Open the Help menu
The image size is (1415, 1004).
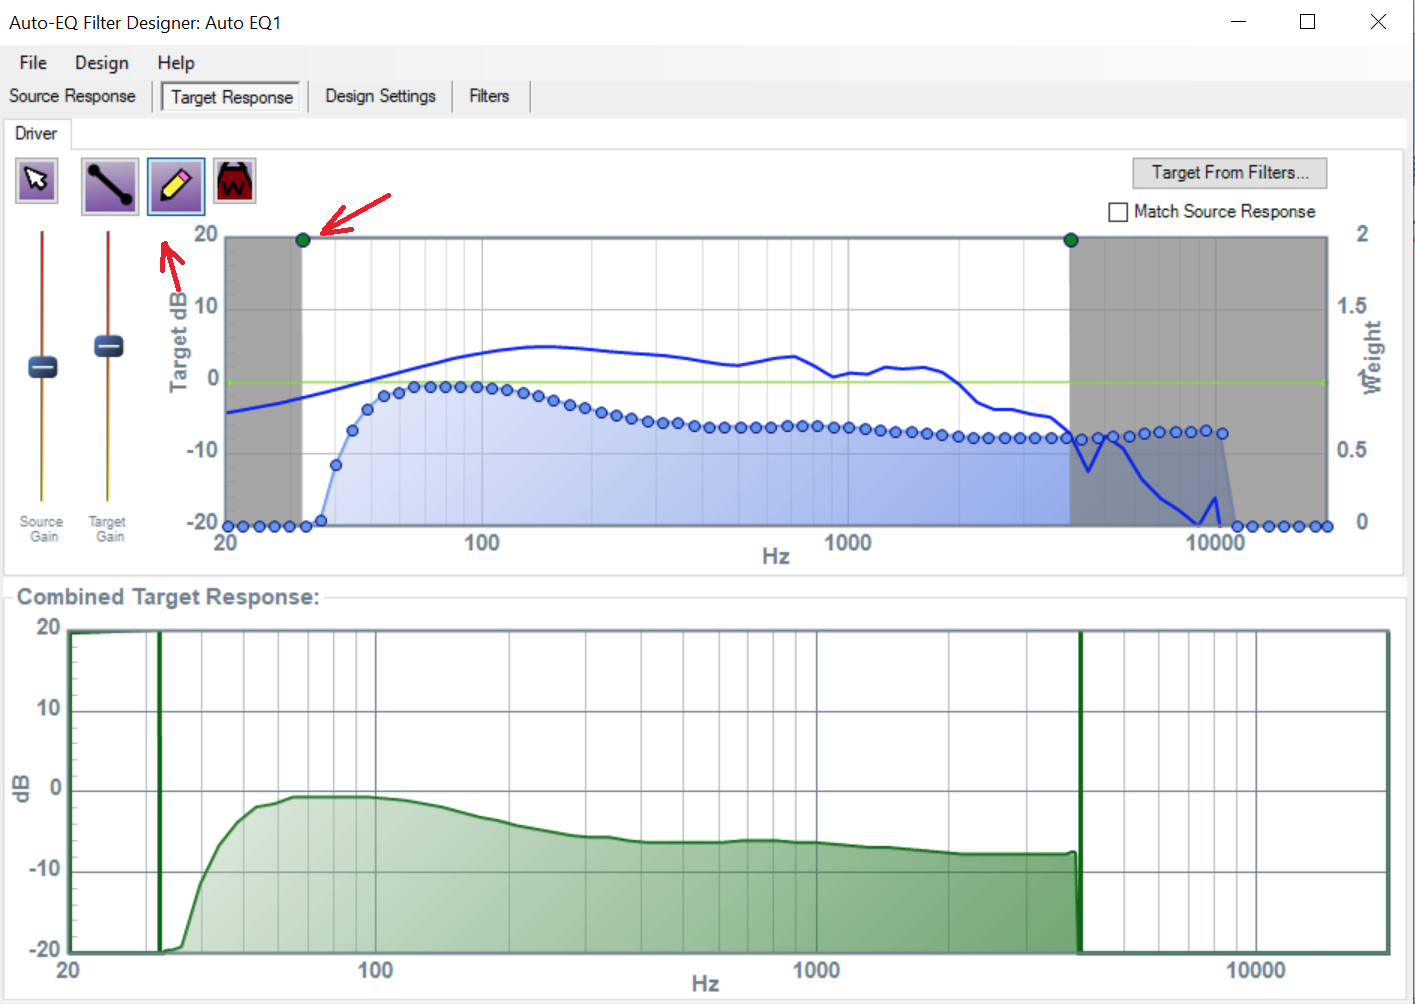(x=176, y=63)
